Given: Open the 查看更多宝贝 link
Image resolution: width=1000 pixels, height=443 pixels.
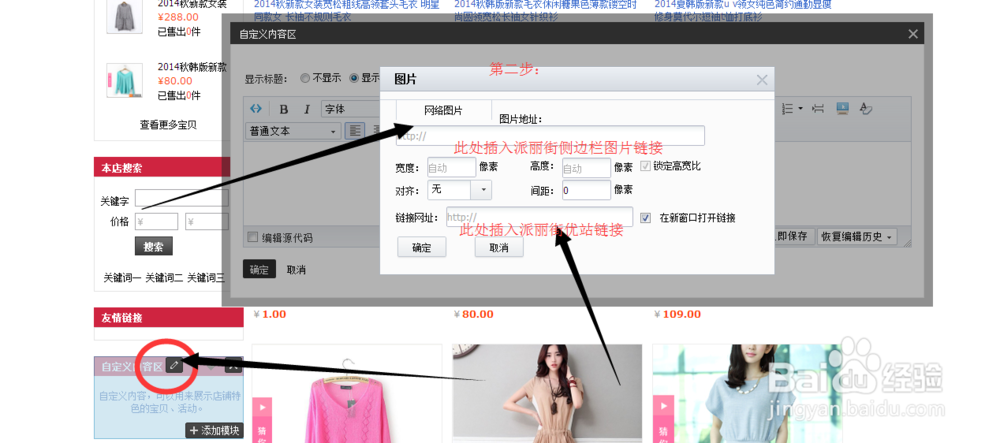Looking at the screenshot, I should [x=168, y=125].
